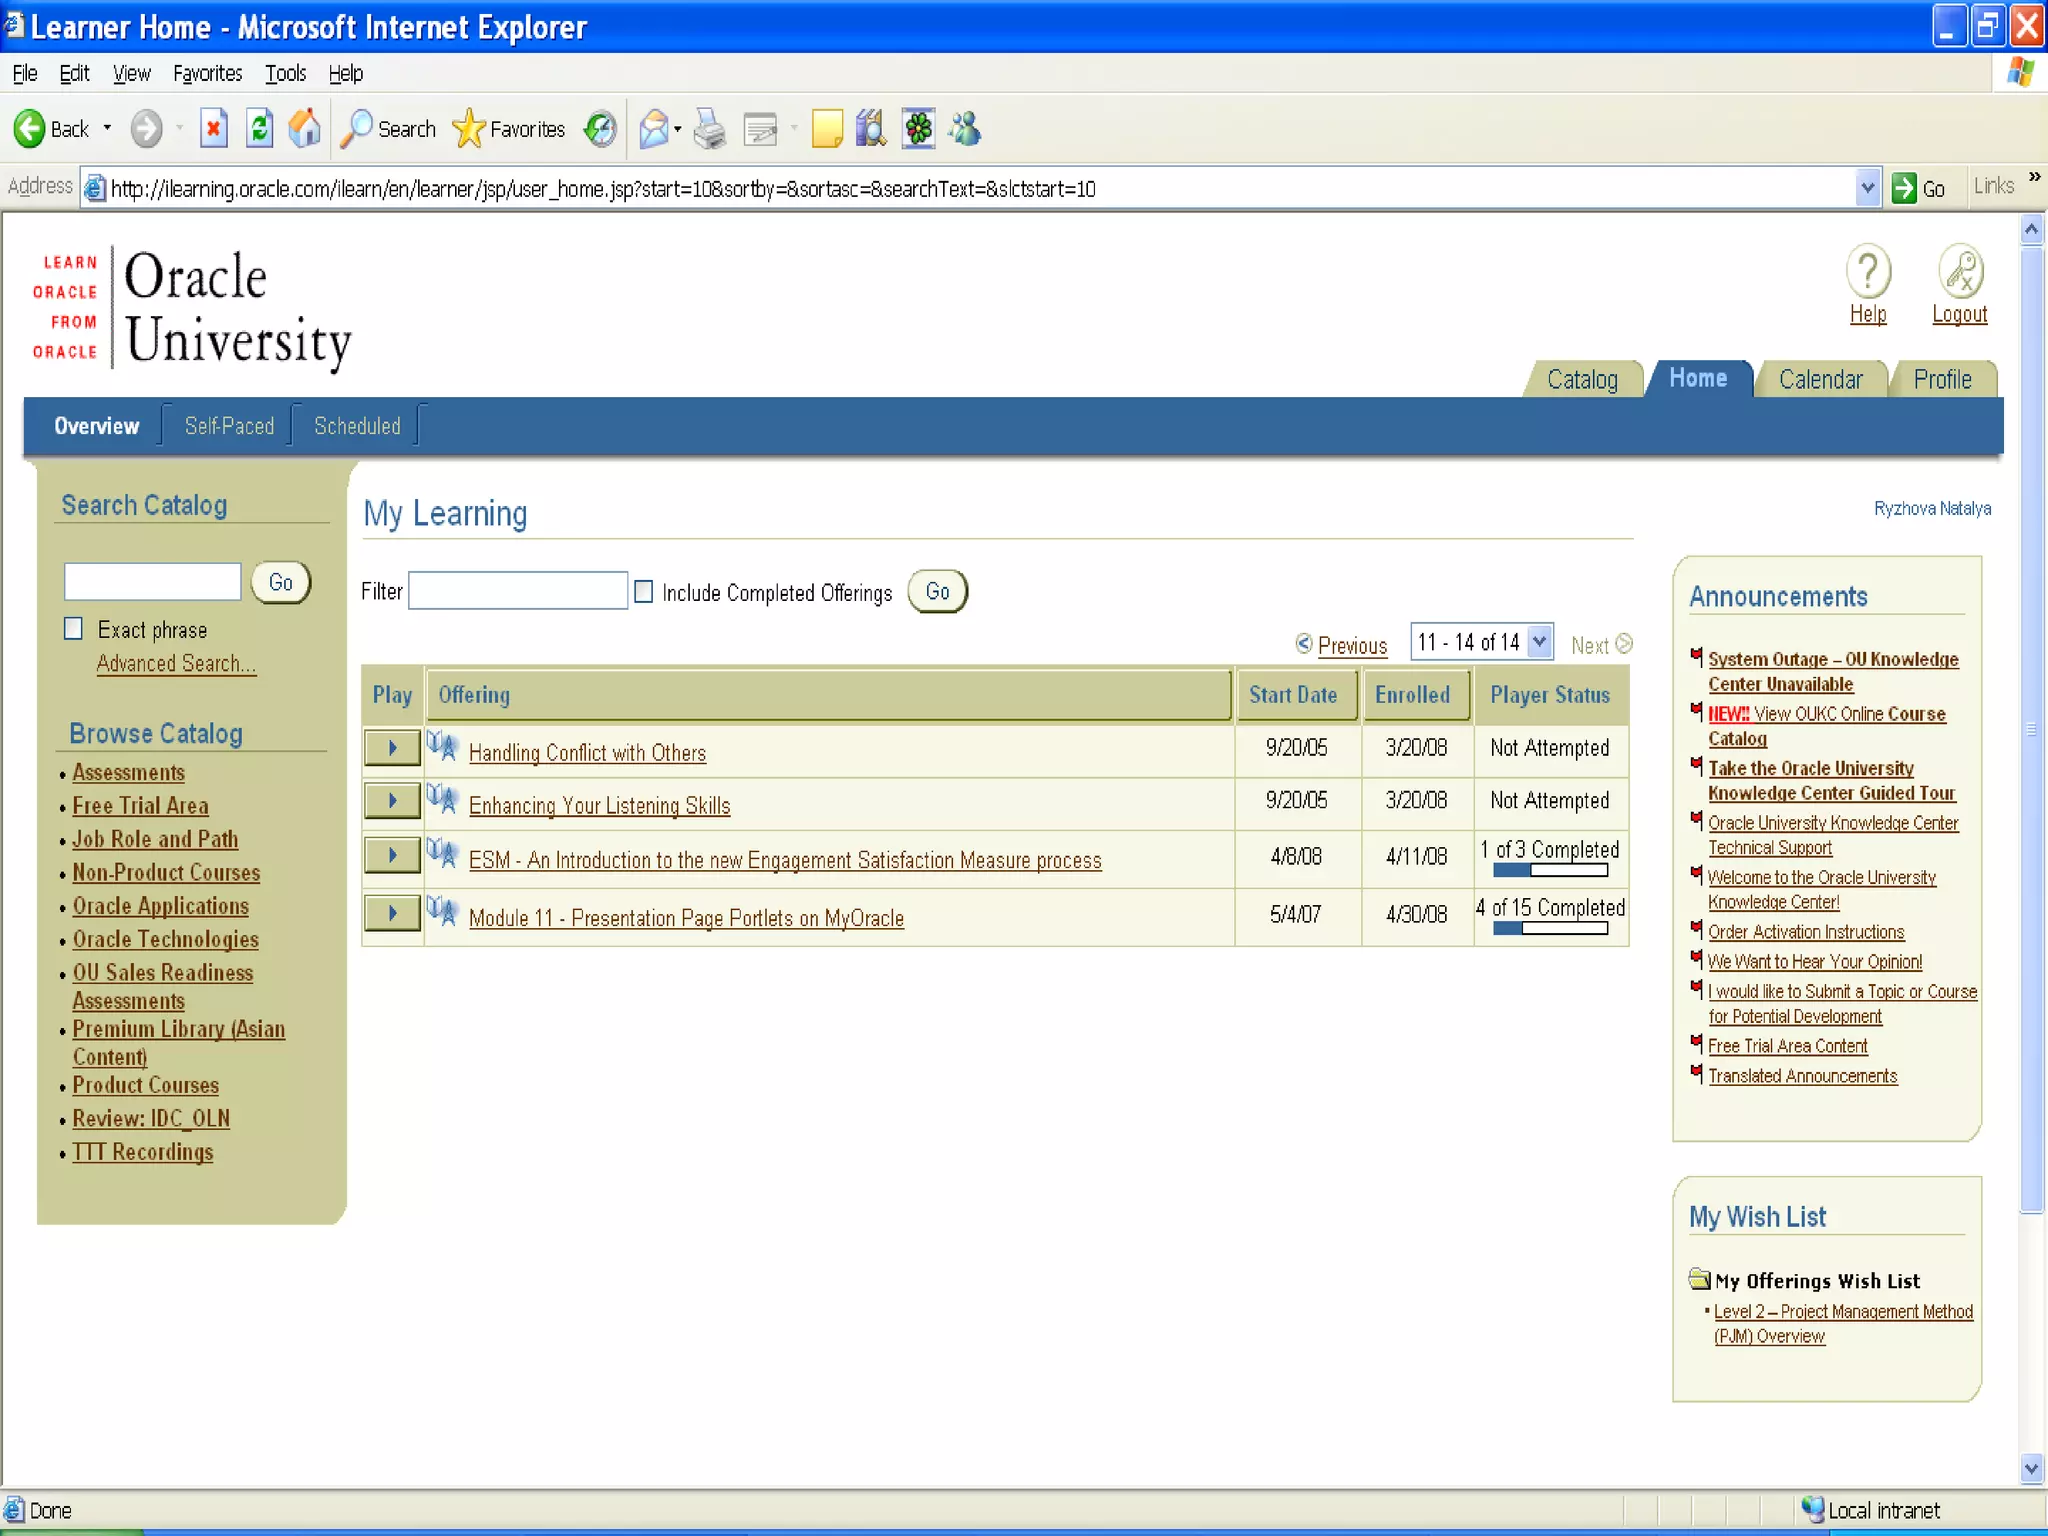This screenshot has width=2048, height=1536.
Task: Play the Handling Conflict with Others offering
Action: point(392,748)
